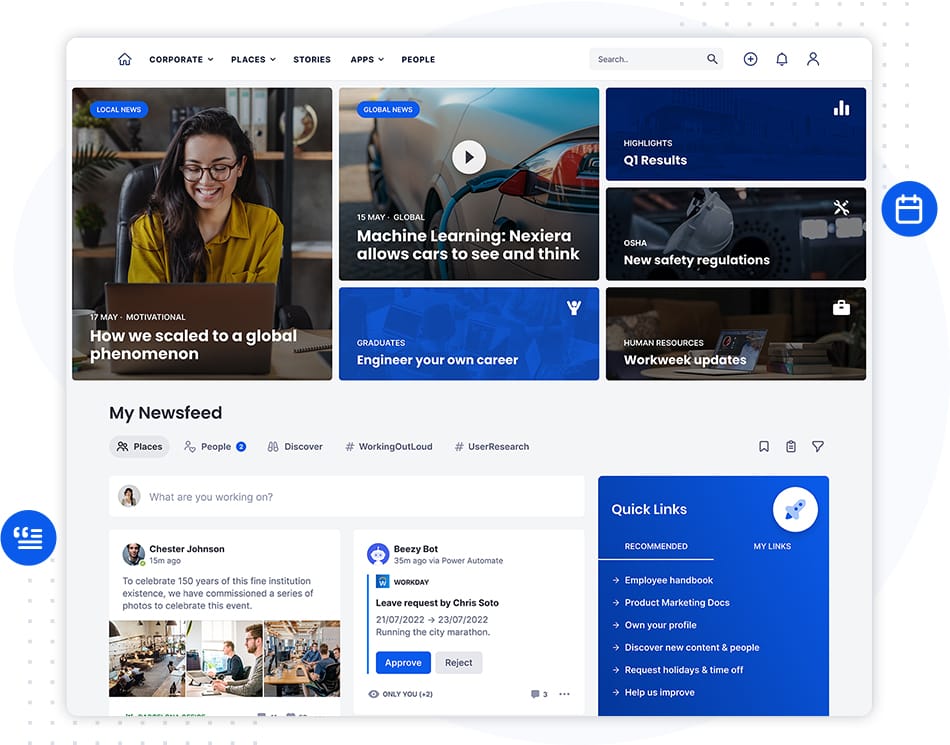Click briefcase icon on Workweek updates
The width and height of the screenshot is (950, 745).
point(841,308)
